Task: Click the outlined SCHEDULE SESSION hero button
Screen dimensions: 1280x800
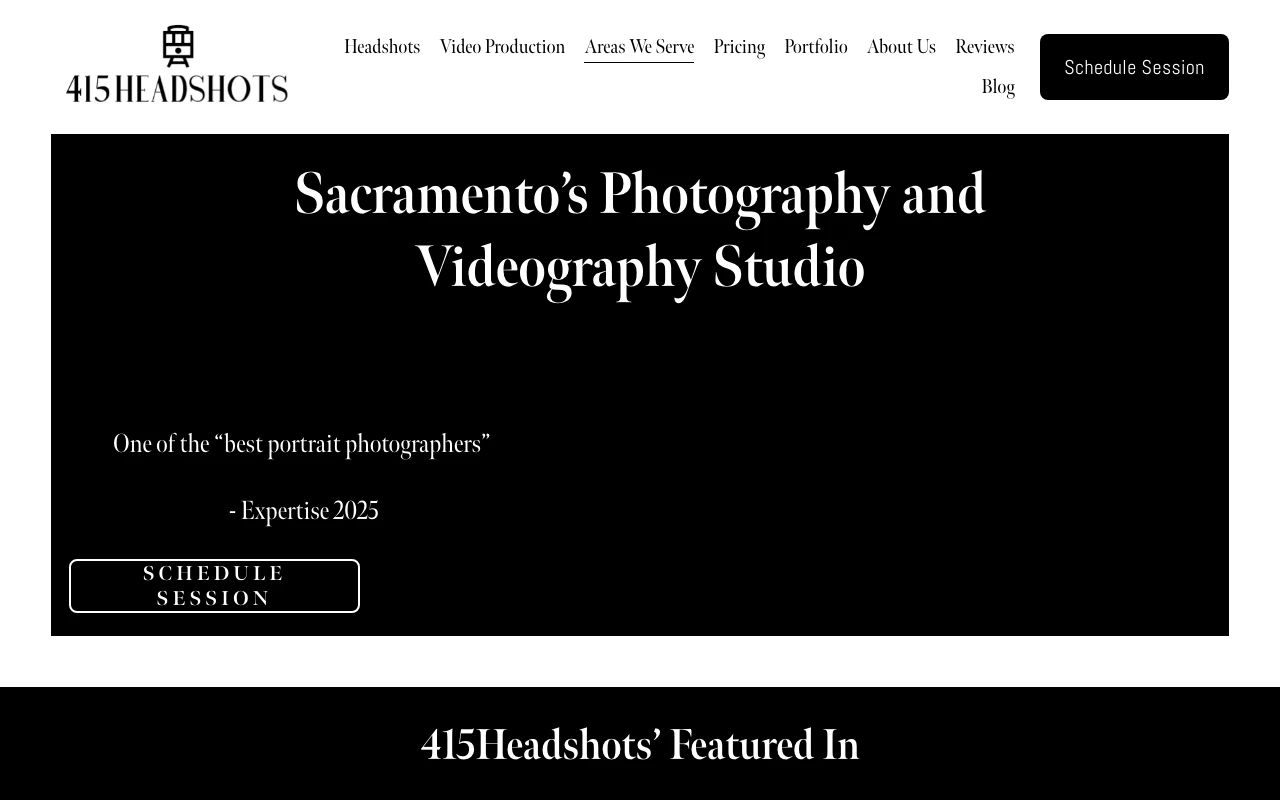Action: coord(214,586)
